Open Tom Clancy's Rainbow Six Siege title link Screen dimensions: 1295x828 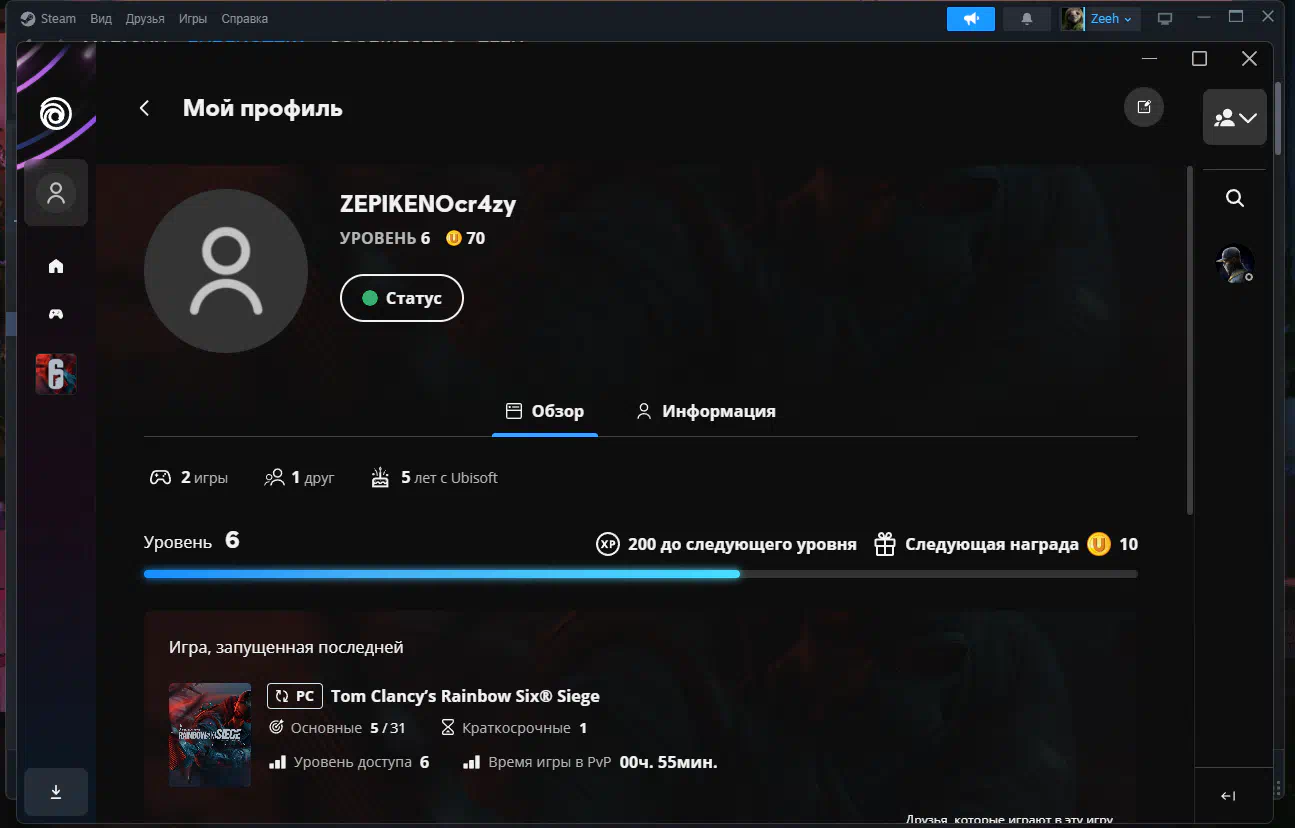tap(465, 696)
